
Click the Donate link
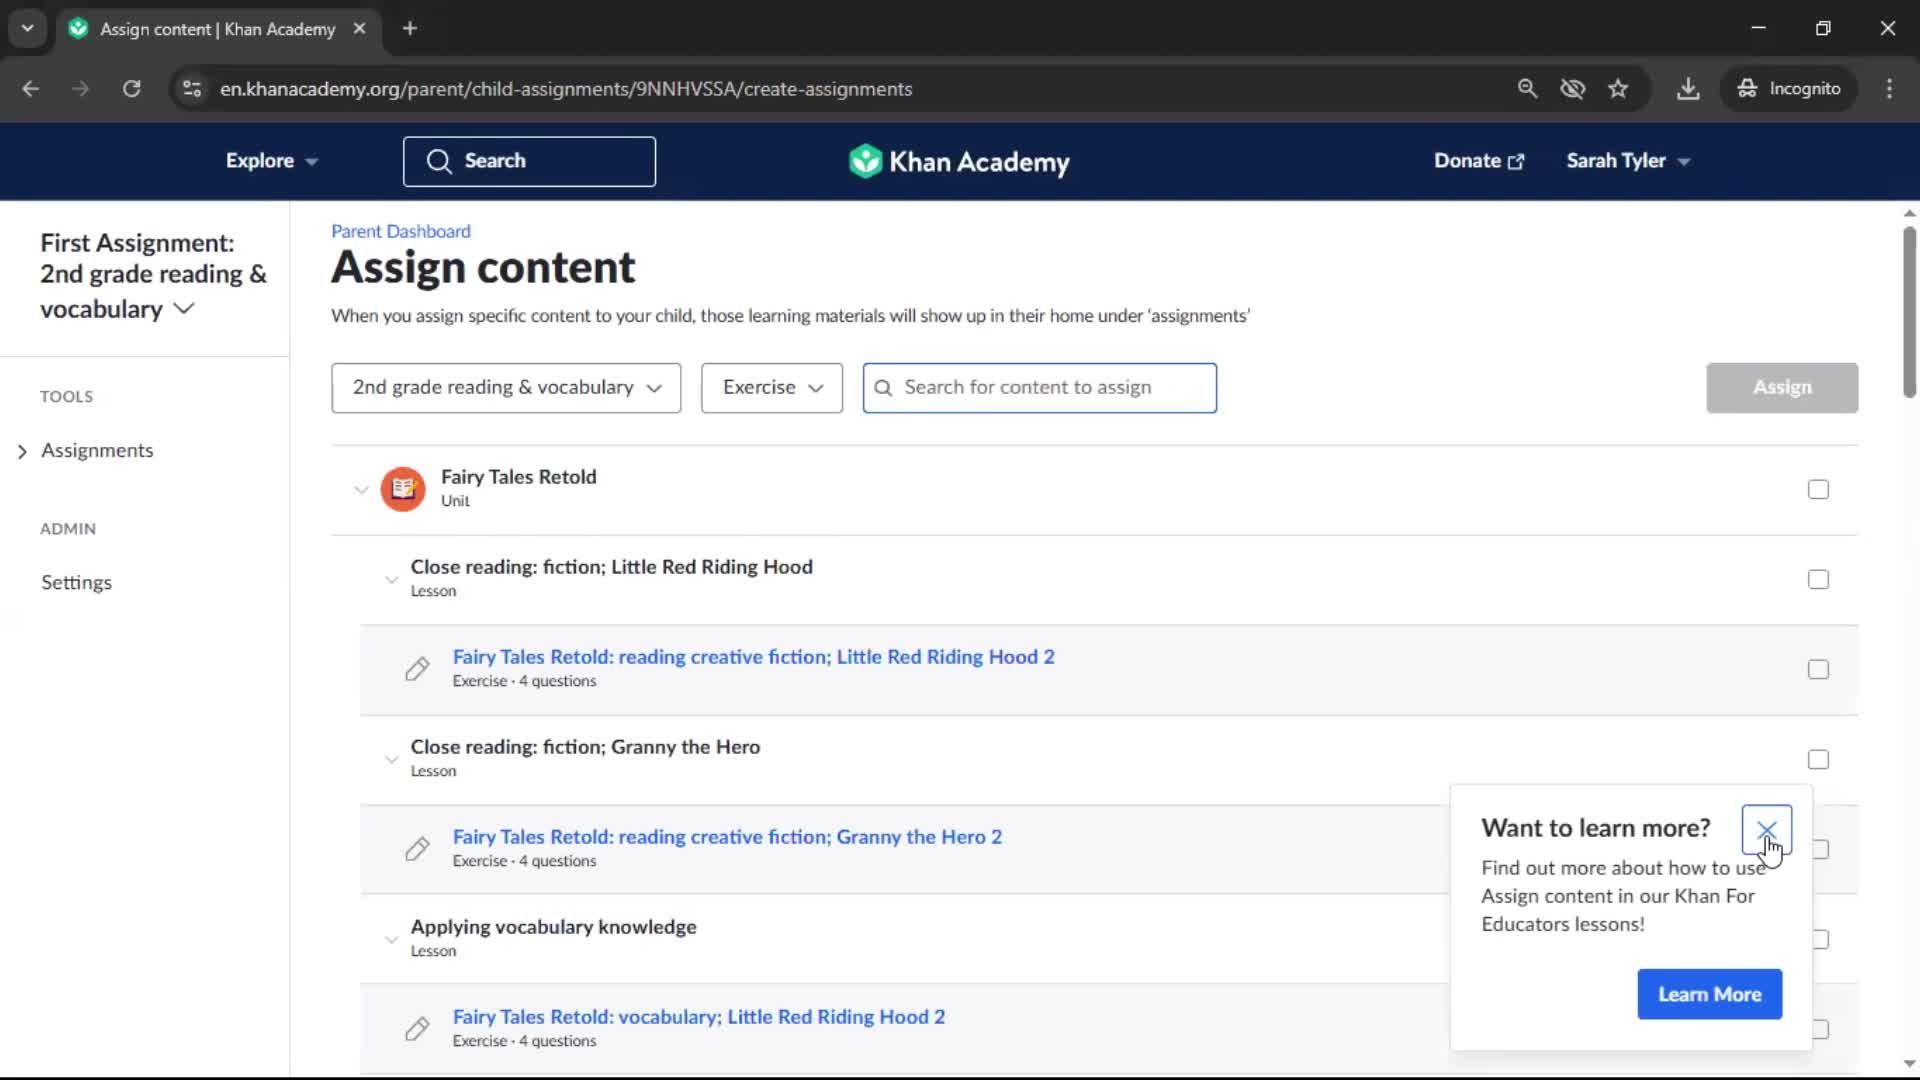(1478, 161)
